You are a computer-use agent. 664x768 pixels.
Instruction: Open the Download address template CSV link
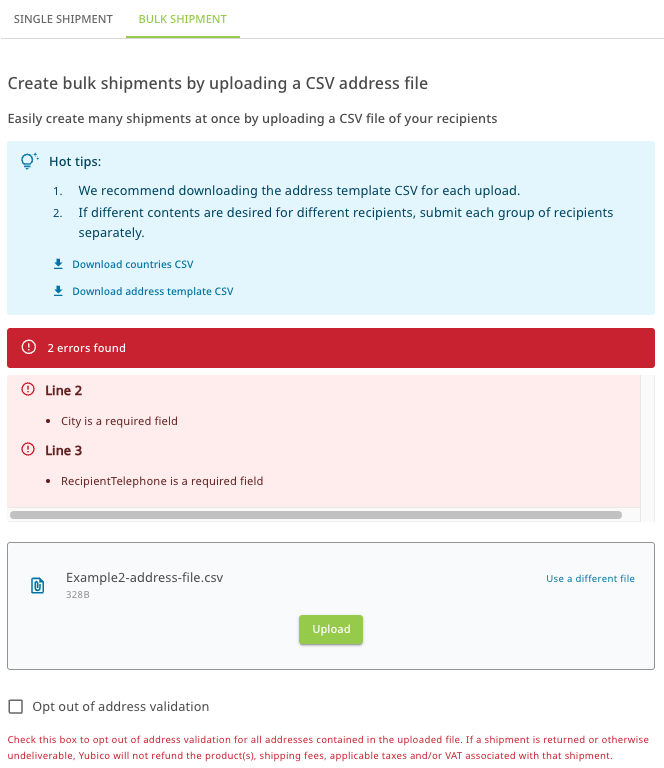tap(152, 291)
